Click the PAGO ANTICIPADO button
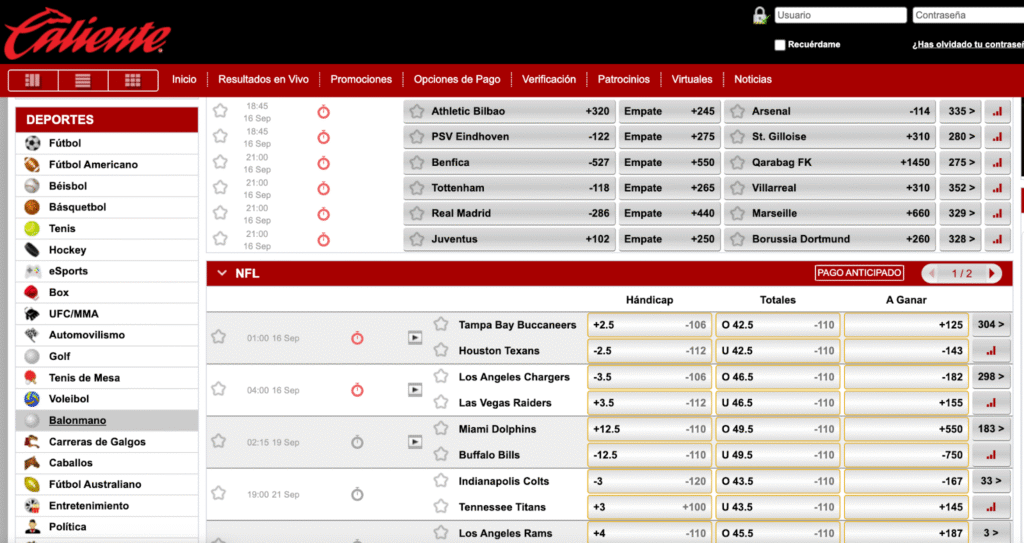The width and height of the screenshot is (1024, 543). pyautogui.click(x=860, y=273)
